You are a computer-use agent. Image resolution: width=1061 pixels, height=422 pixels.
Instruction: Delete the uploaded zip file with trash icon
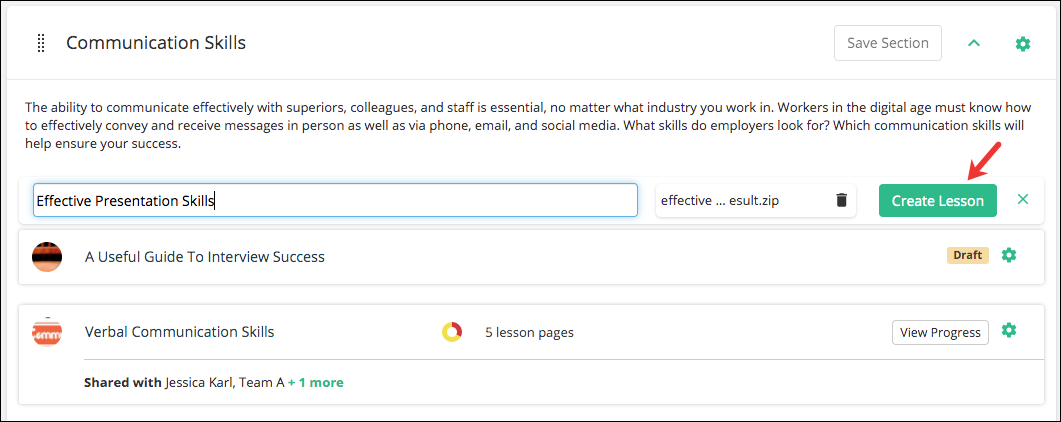click(841, 200)
